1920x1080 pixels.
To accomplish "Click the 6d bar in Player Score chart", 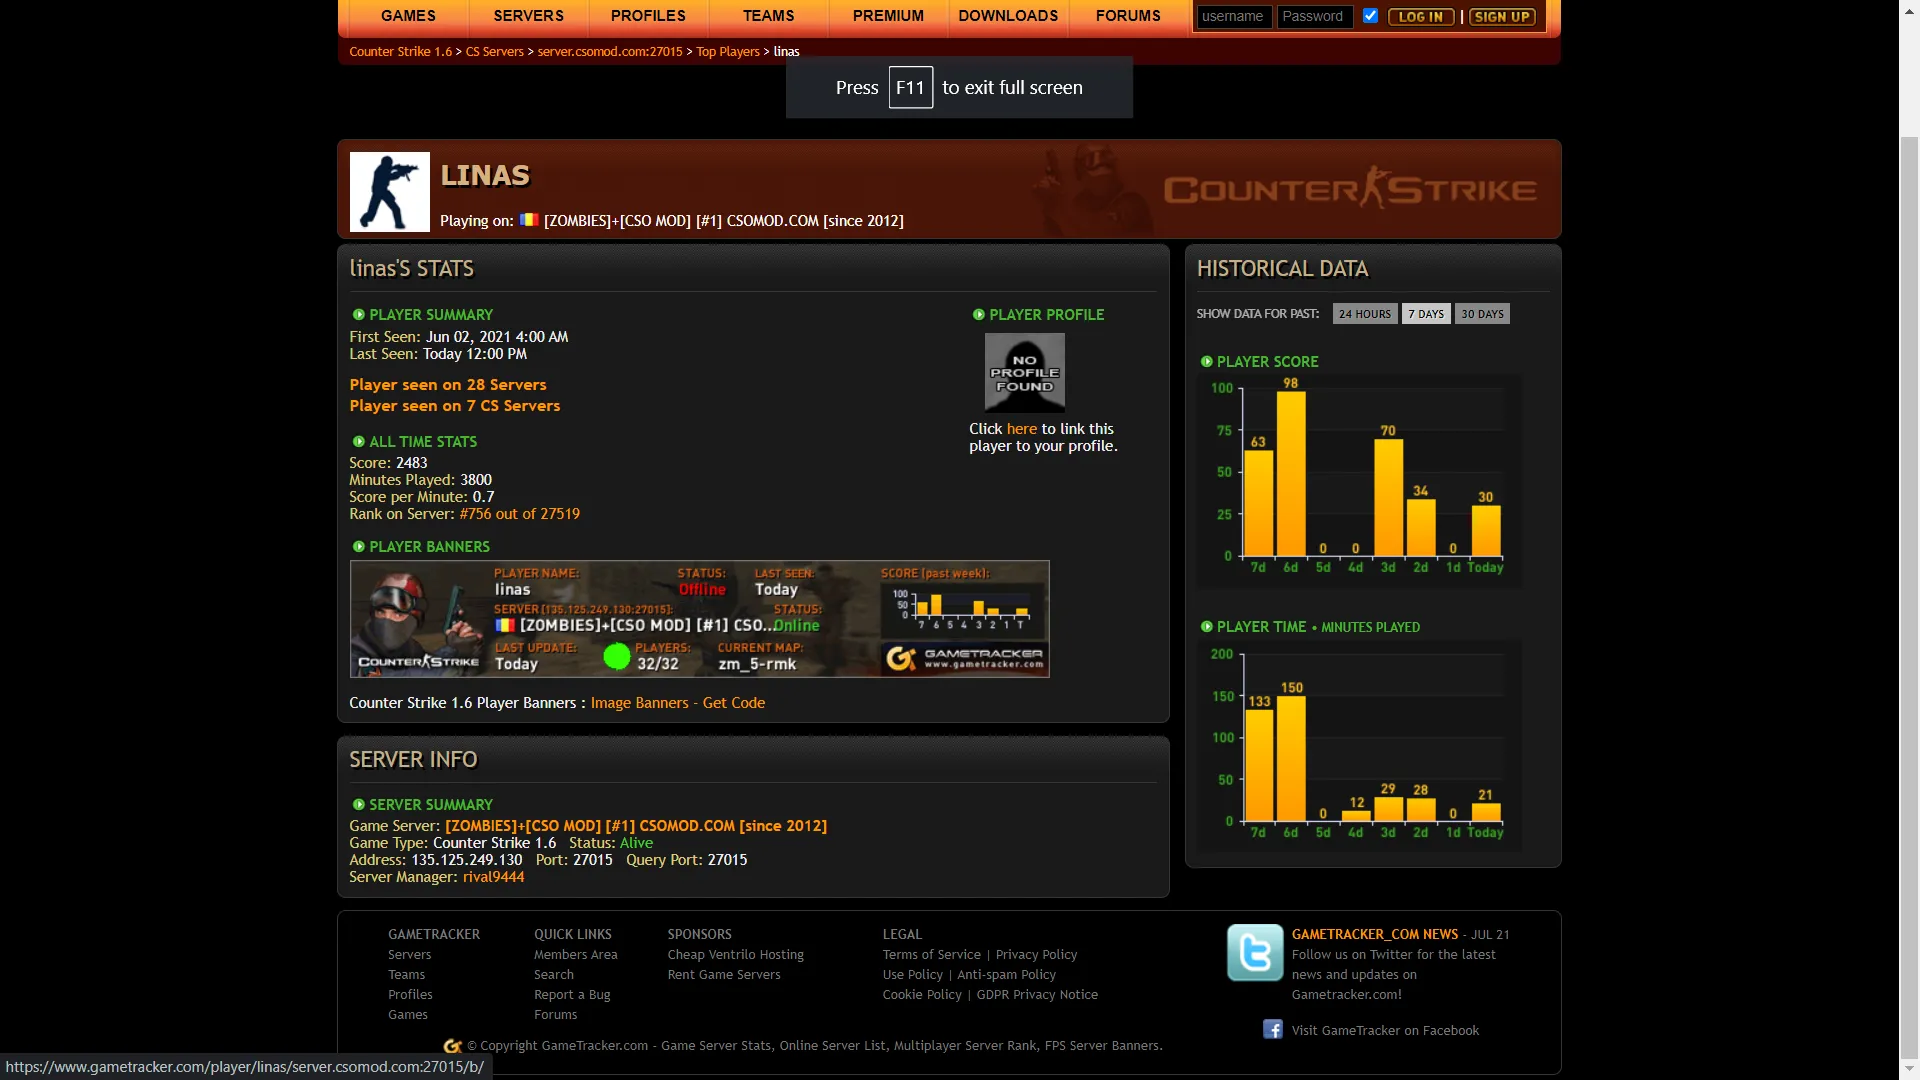I will tap(1291, 474).
